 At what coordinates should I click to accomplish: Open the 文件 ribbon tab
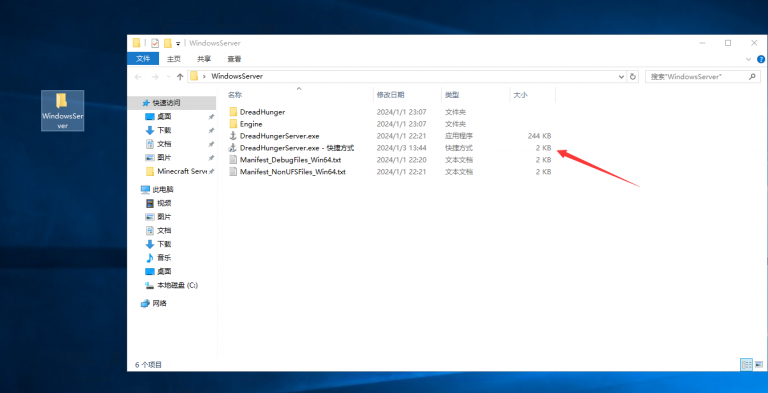click(x=143, y=59)
